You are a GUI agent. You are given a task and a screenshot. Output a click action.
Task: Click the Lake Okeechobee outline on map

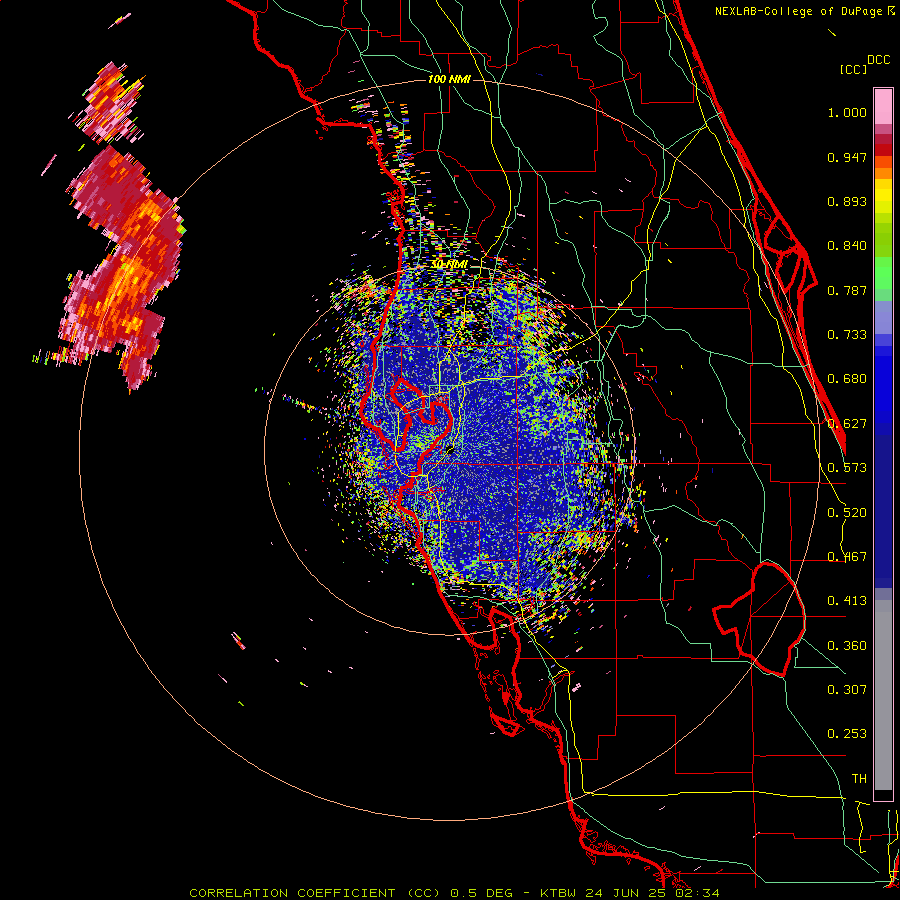[759, 618]
